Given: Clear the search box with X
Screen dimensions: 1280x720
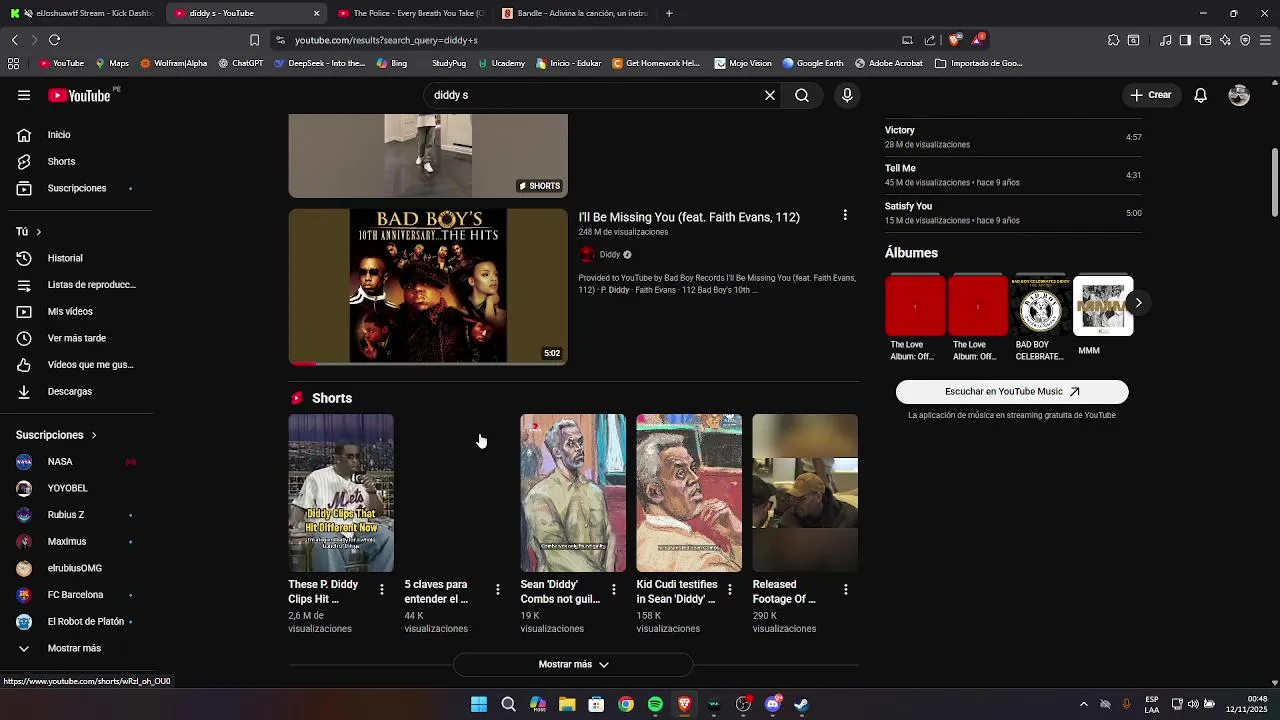Looking at the screenshot, I should [770, 95].
